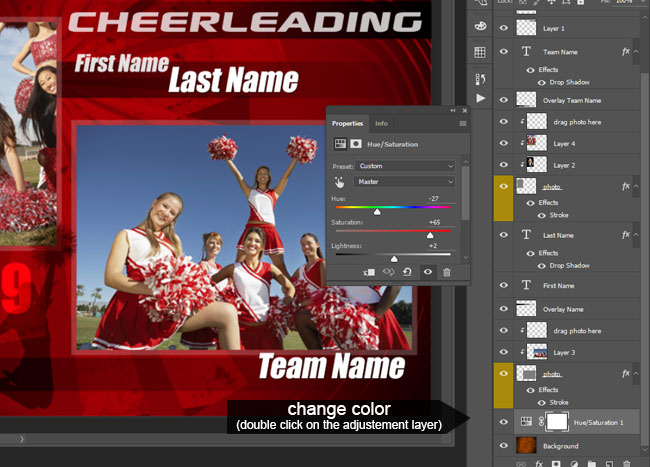Viewport: 650px width, 467px height.
Task: Toggle layer visibility eye in Properties footer
Action: tap(428, 272)
